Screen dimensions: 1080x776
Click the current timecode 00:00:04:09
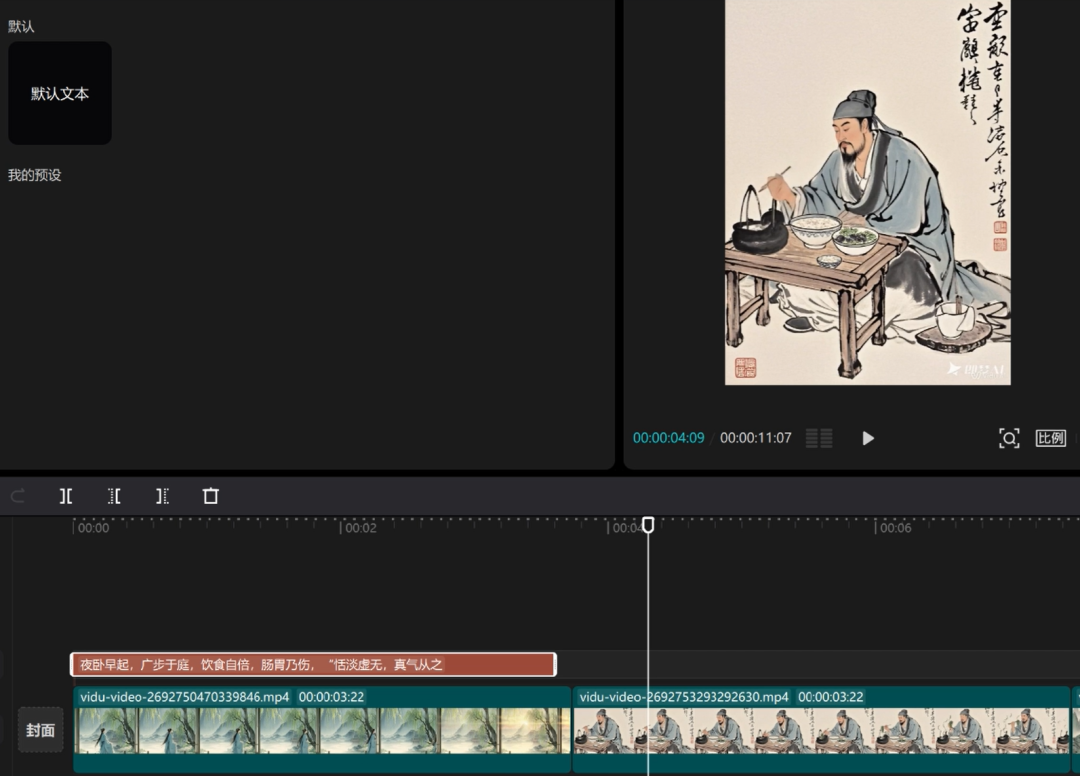click(669, 438)
